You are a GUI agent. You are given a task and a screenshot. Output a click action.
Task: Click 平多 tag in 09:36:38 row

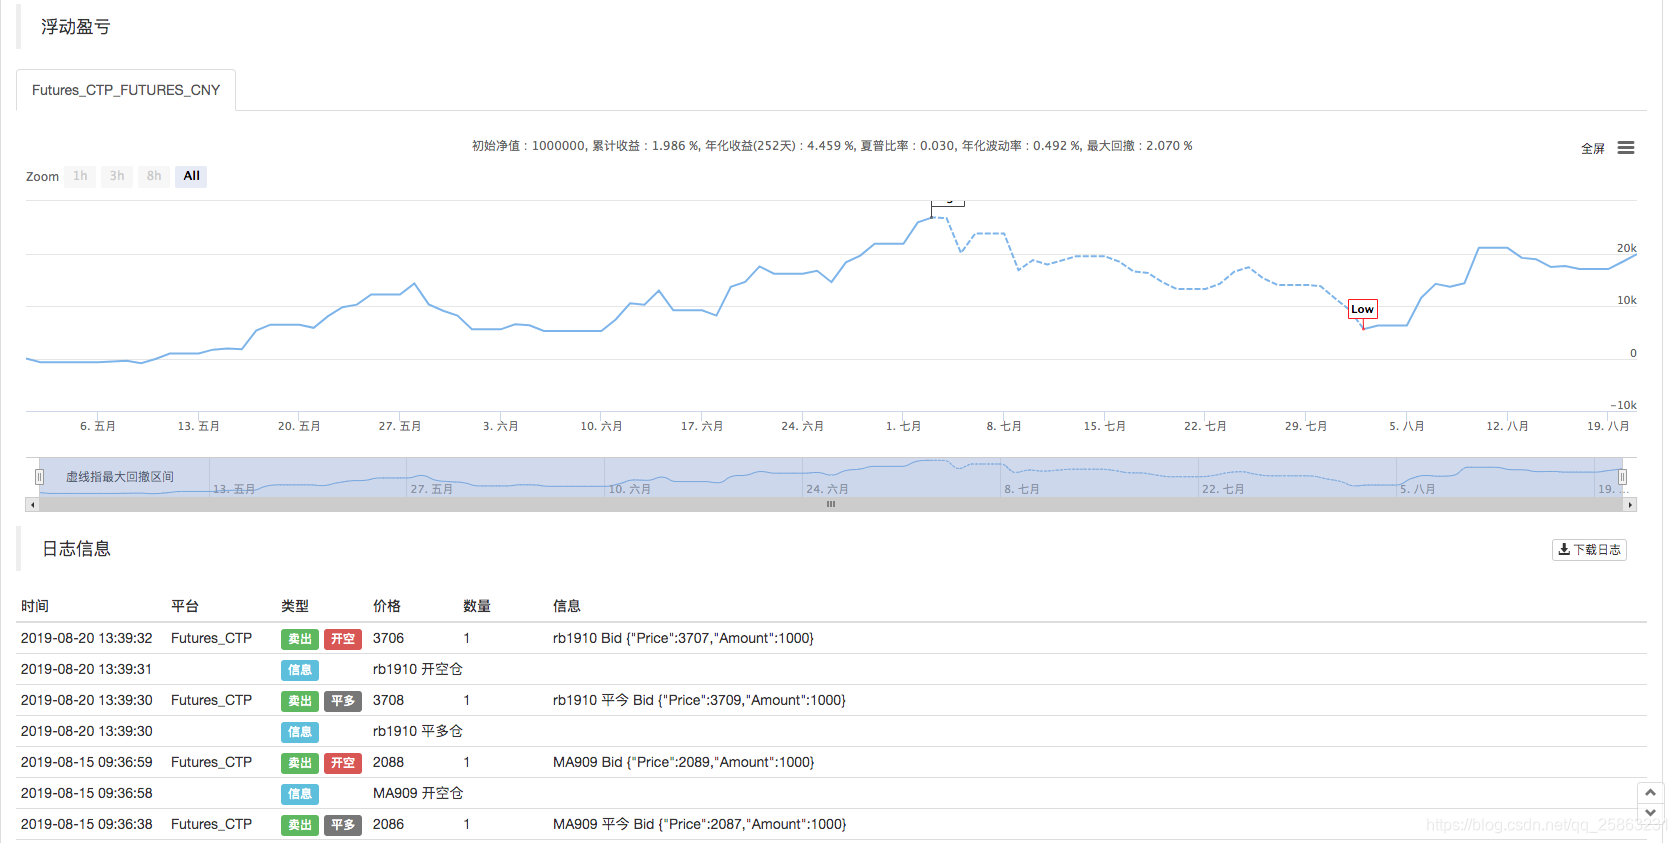tap(343, 825)
